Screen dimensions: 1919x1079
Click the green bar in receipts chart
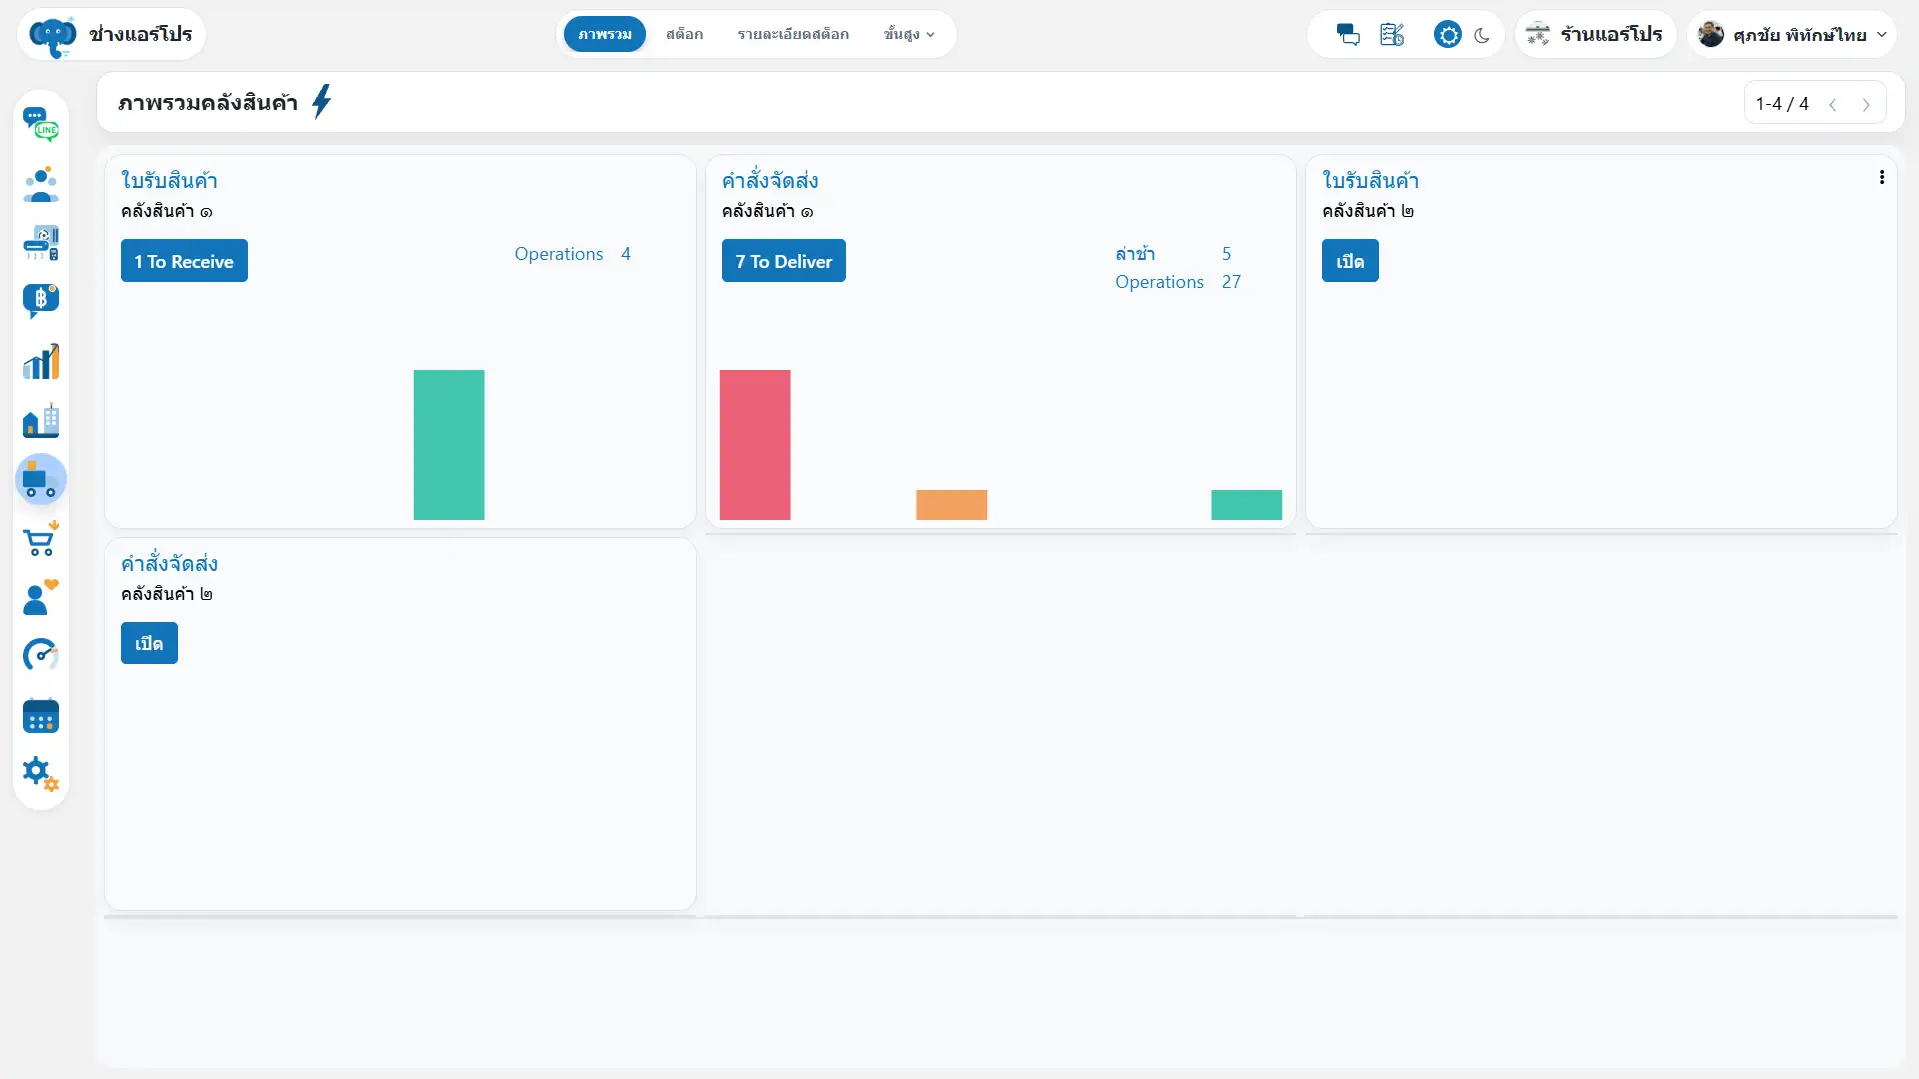click(449, 445)
